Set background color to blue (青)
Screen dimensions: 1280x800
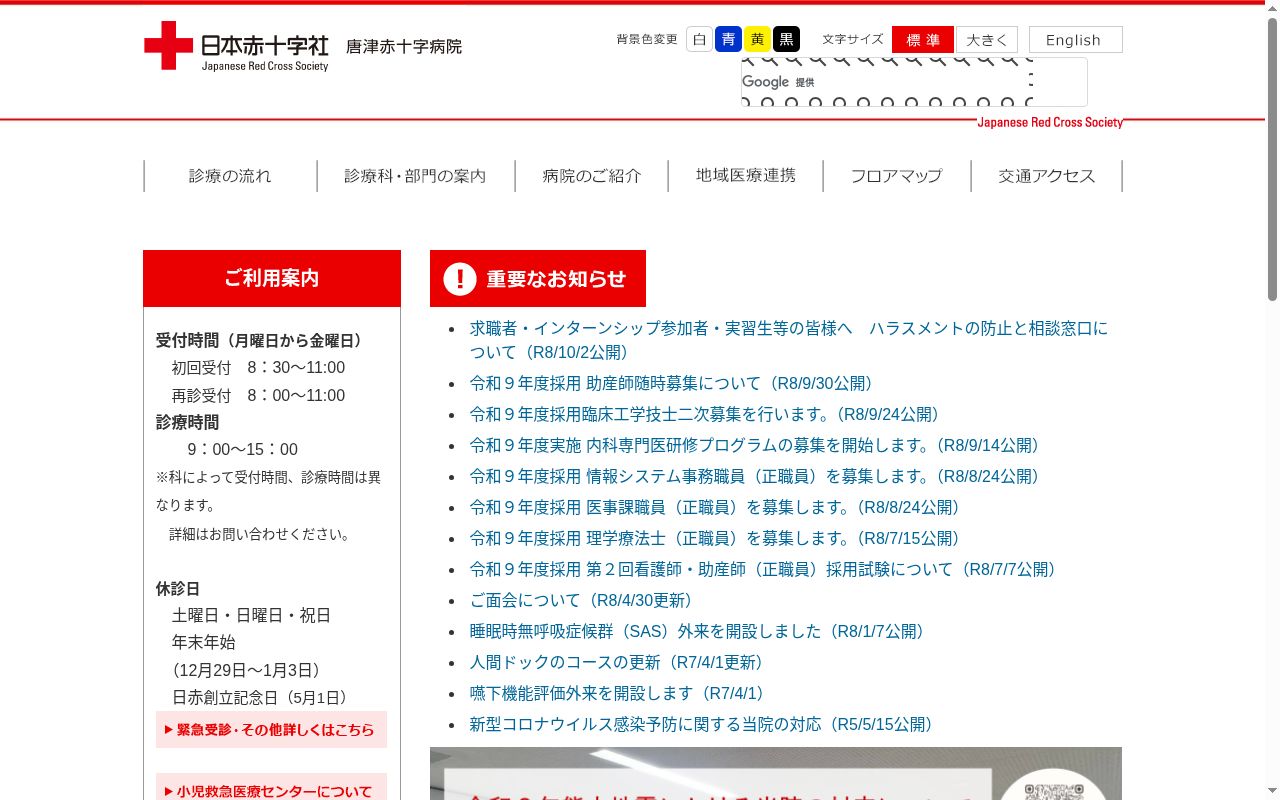(x=728, y=39)
